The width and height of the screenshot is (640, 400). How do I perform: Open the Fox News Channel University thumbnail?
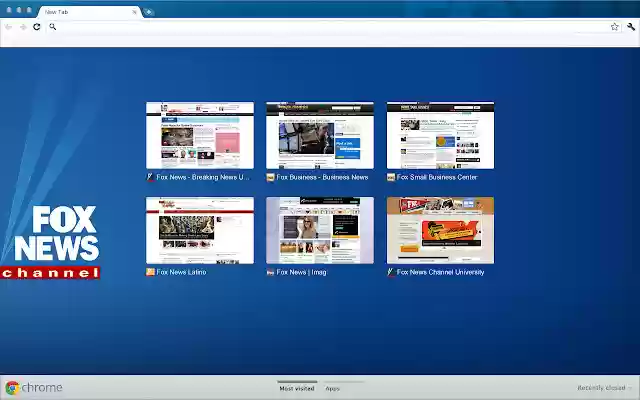pos(440,231)
